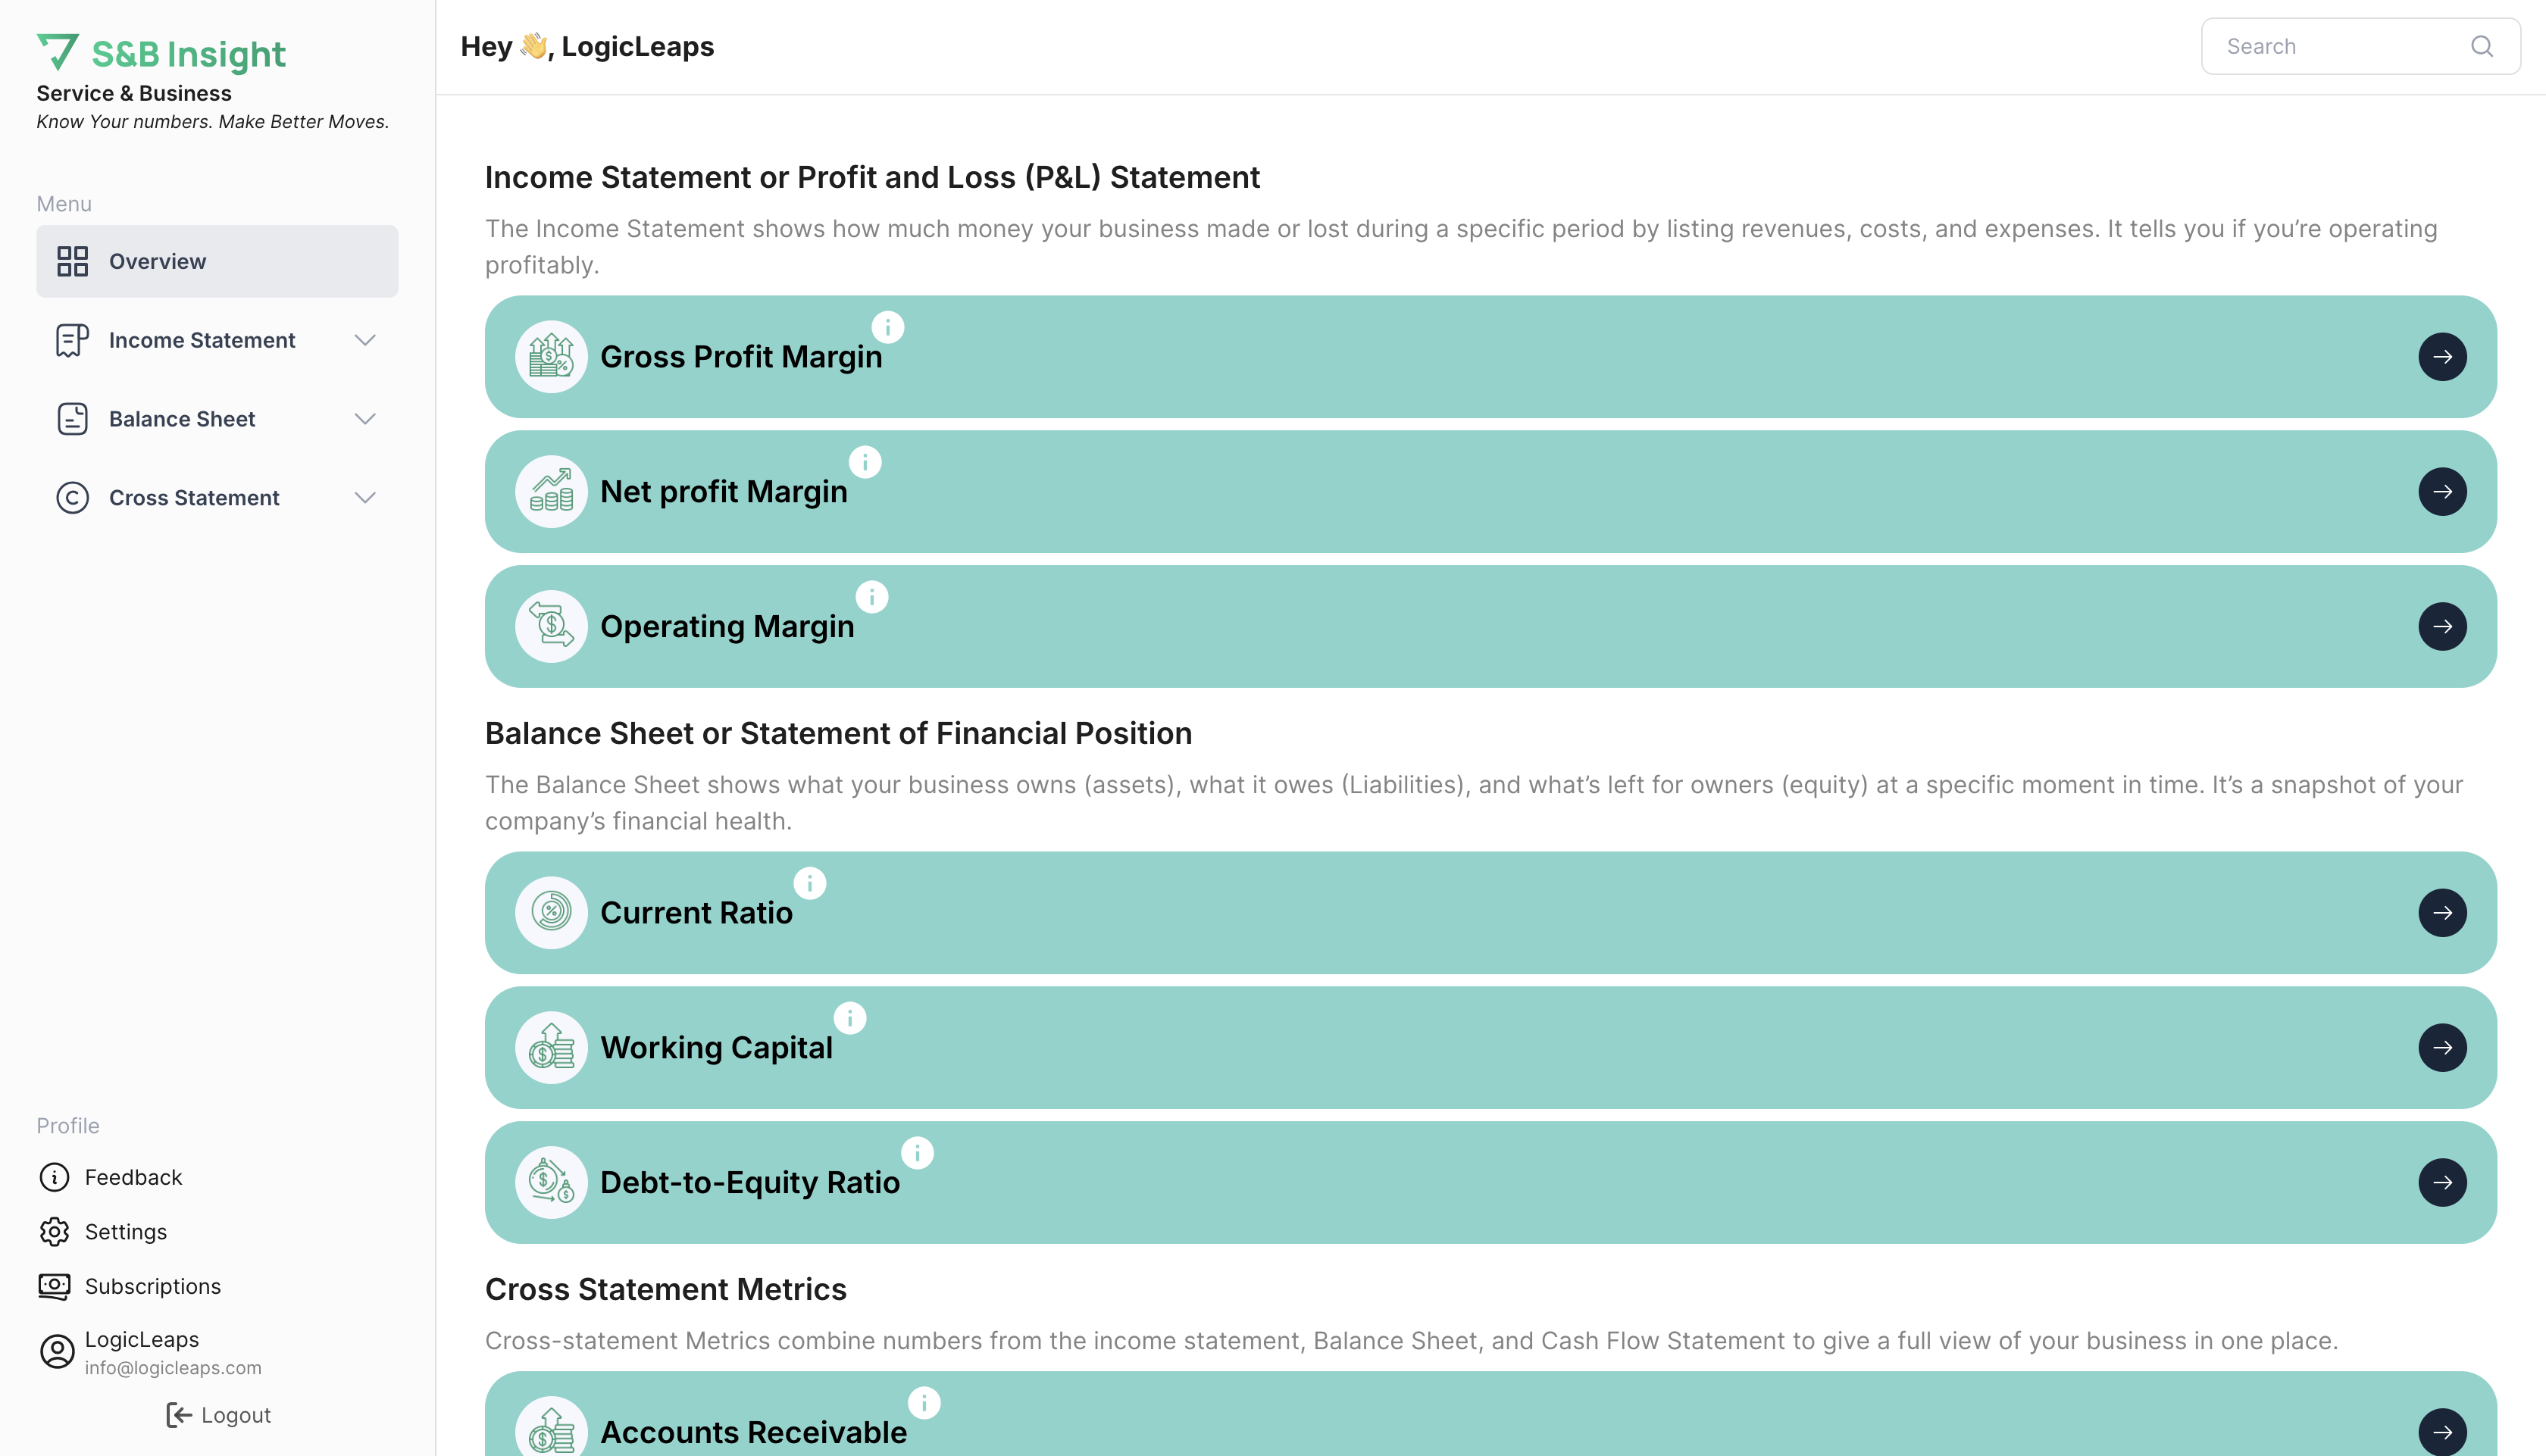
Task: Open the Feedback link
Action: (133, 1177)
